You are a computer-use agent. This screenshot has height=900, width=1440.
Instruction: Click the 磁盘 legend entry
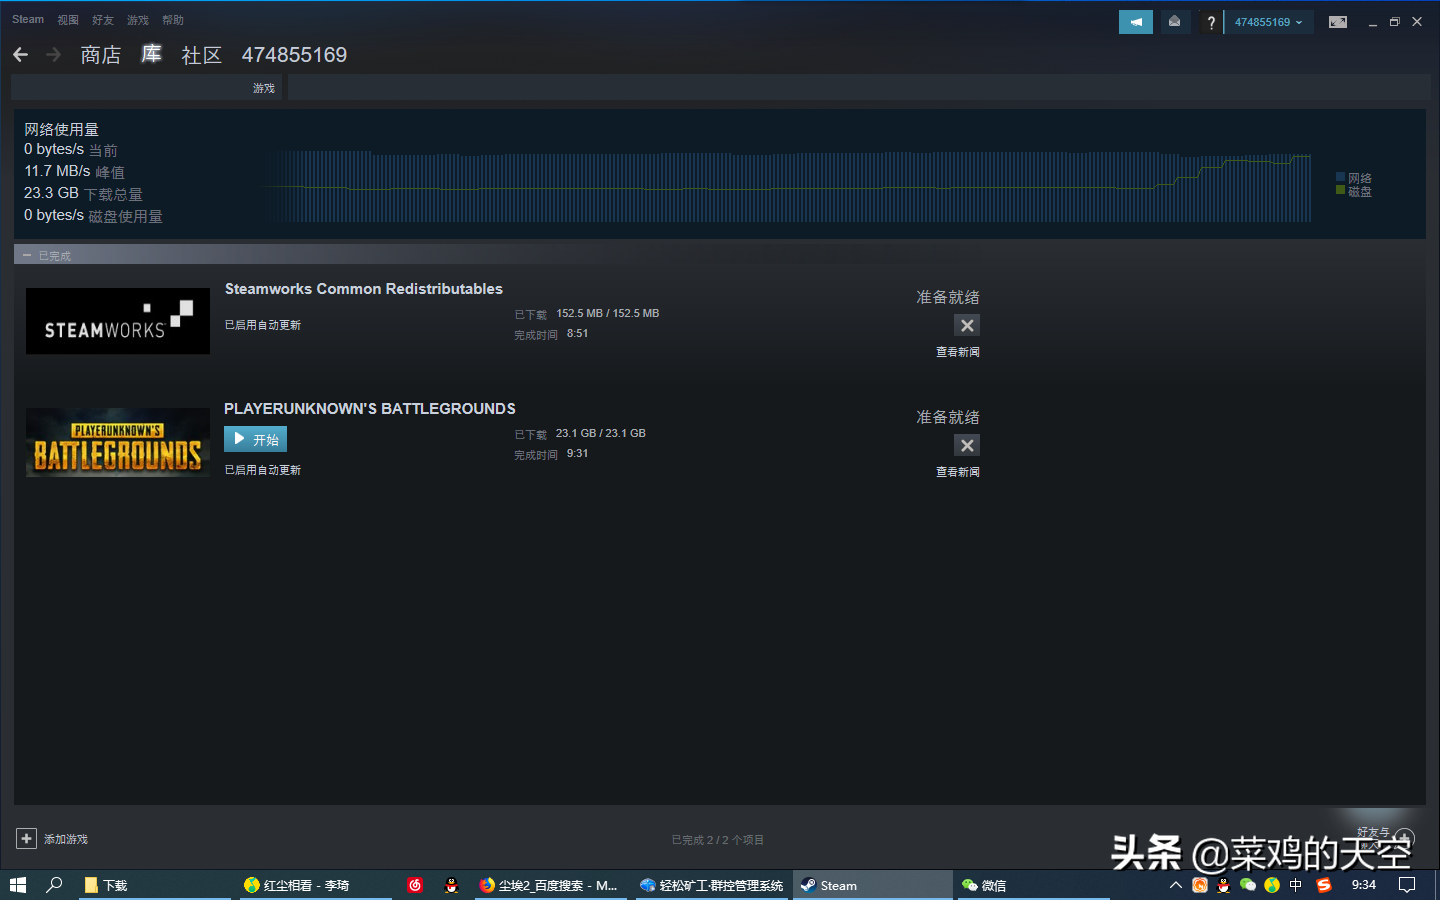[1354, 191]
